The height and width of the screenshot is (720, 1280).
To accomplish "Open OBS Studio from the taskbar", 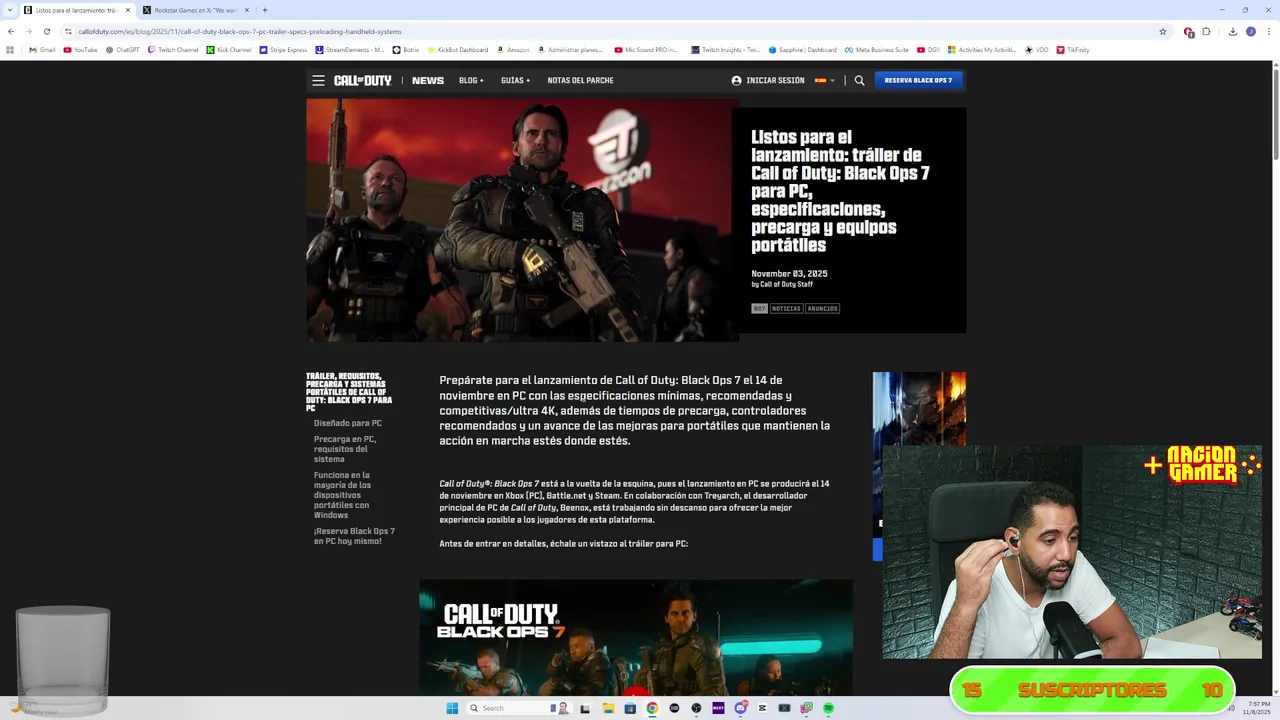I will pos(696,708).
